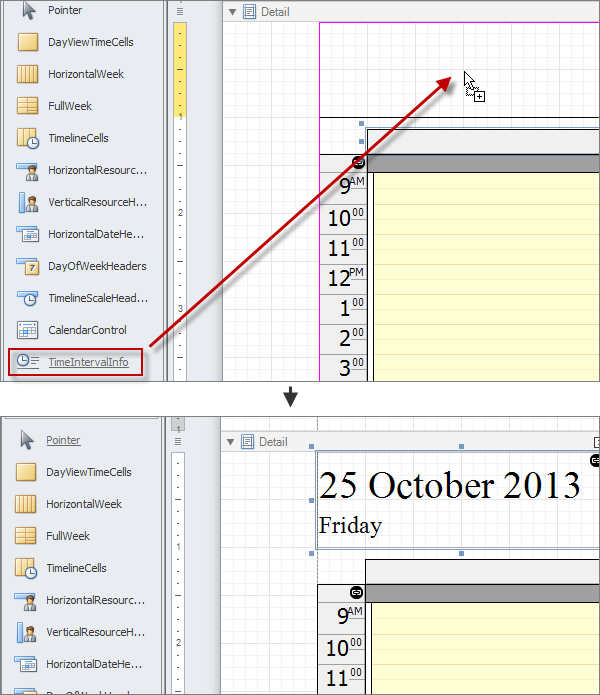
Task: Select HorizontalWeek in the lower toolbox
Action: 84,504
